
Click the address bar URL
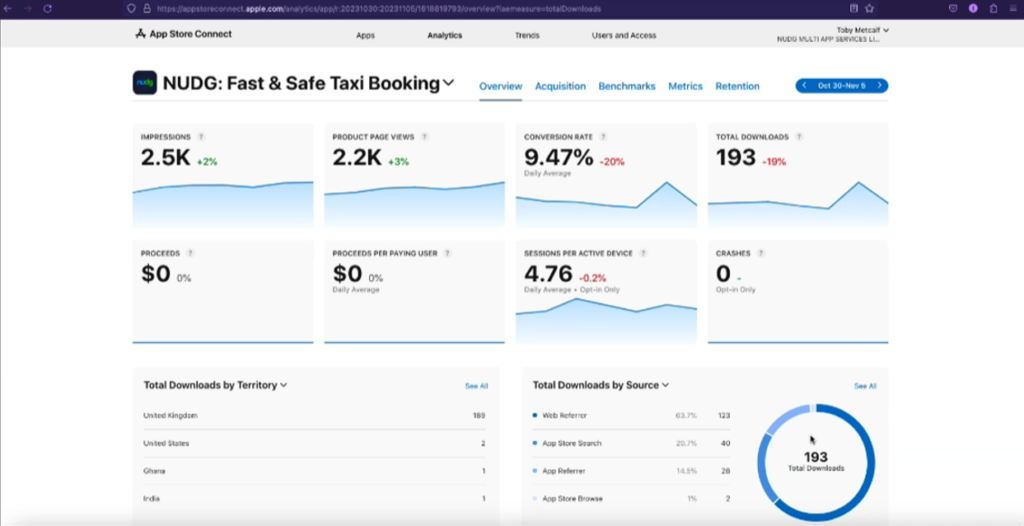(379, 9)
